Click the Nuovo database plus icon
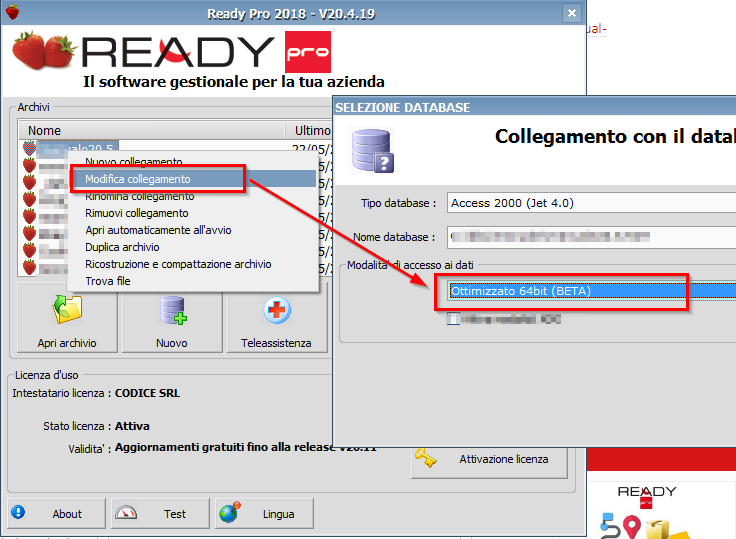Image resolution: width=736 pixels, height=539 pixels. point(172,310)
